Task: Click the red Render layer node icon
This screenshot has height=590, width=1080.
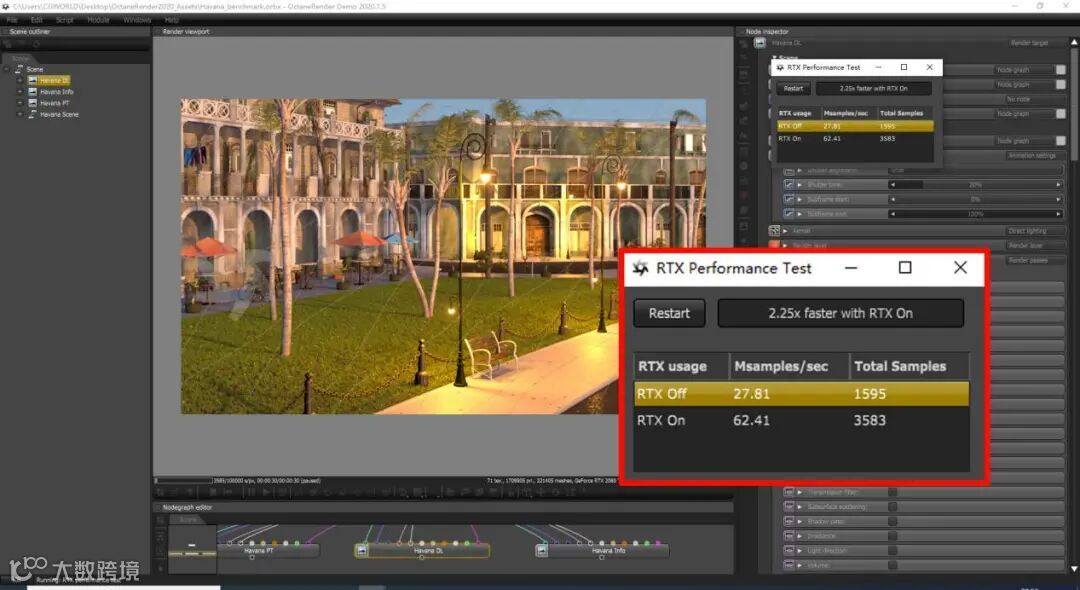Action: point(774,245)
